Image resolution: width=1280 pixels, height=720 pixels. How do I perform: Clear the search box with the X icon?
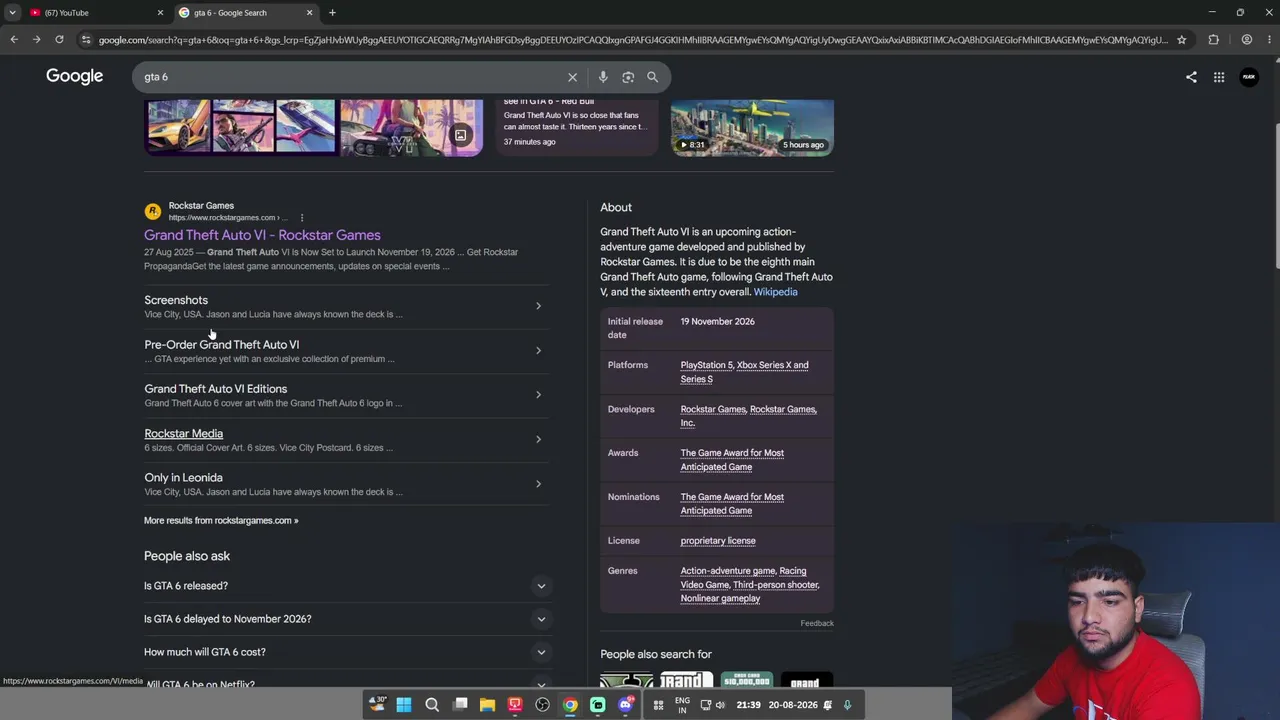(x=572, y=77)
